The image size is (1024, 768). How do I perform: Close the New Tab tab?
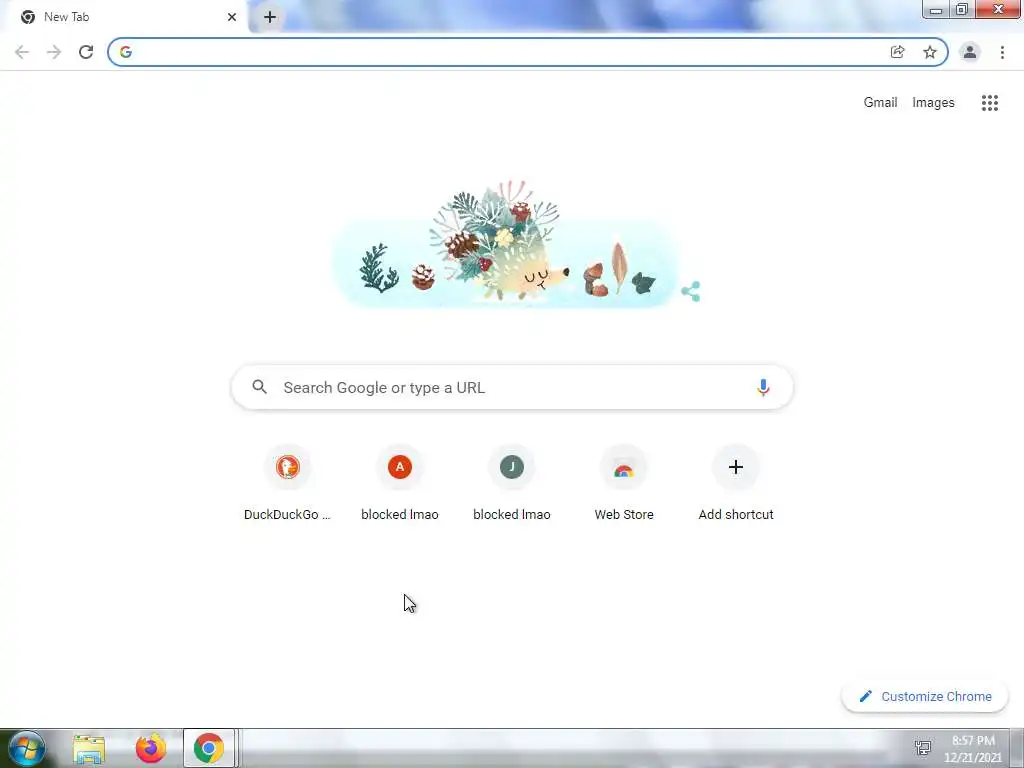232,17
